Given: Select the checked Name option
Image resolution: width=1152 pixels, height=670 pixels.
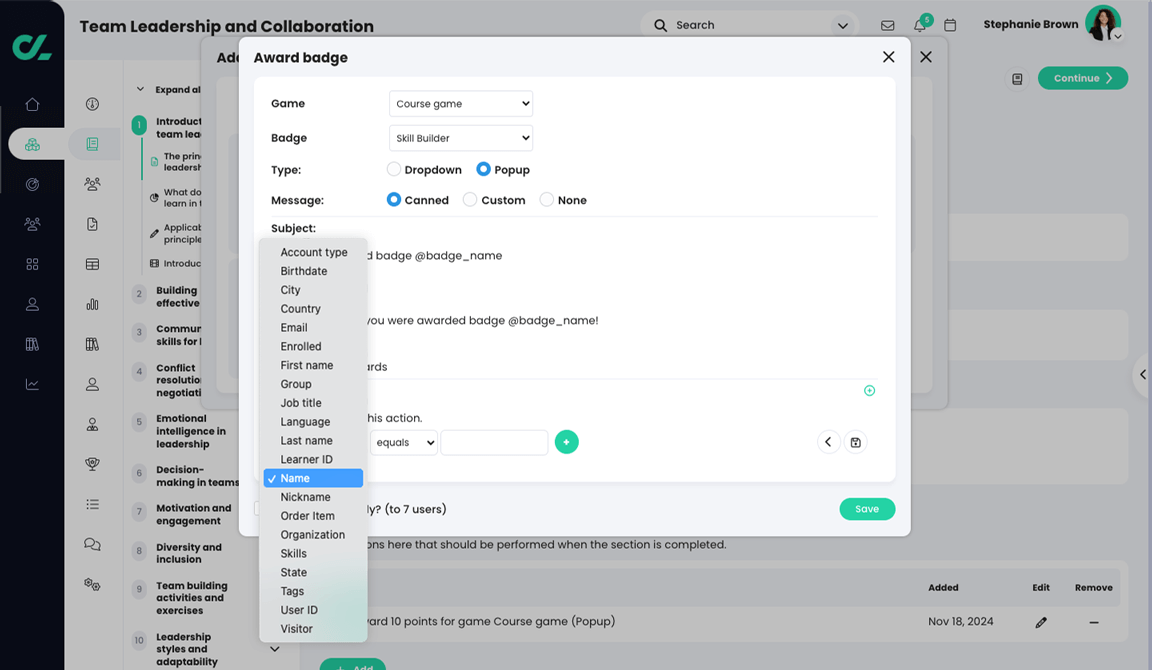Looking at the screenshot, I should pos(314,478).
